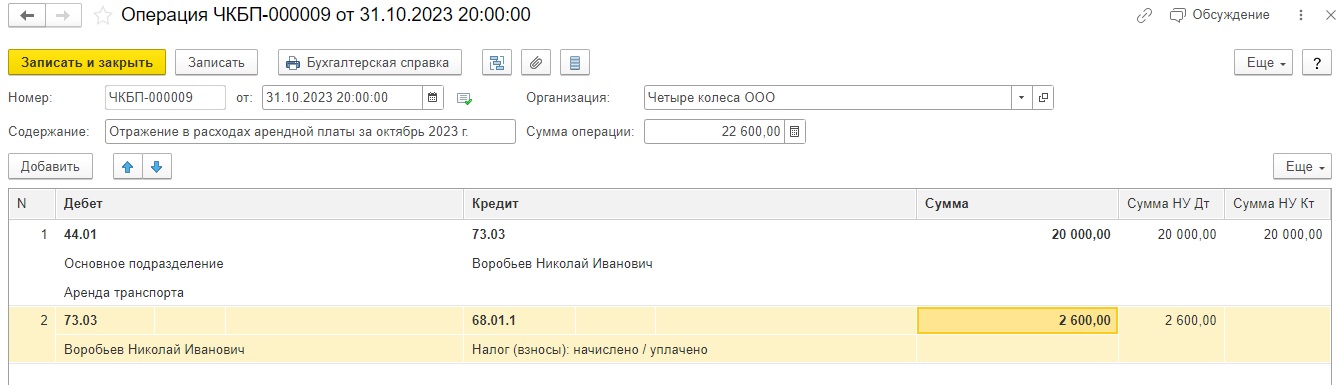Attach a file with the paperclip icon
Screen dimensions: 1343x385
click(535, 62)
